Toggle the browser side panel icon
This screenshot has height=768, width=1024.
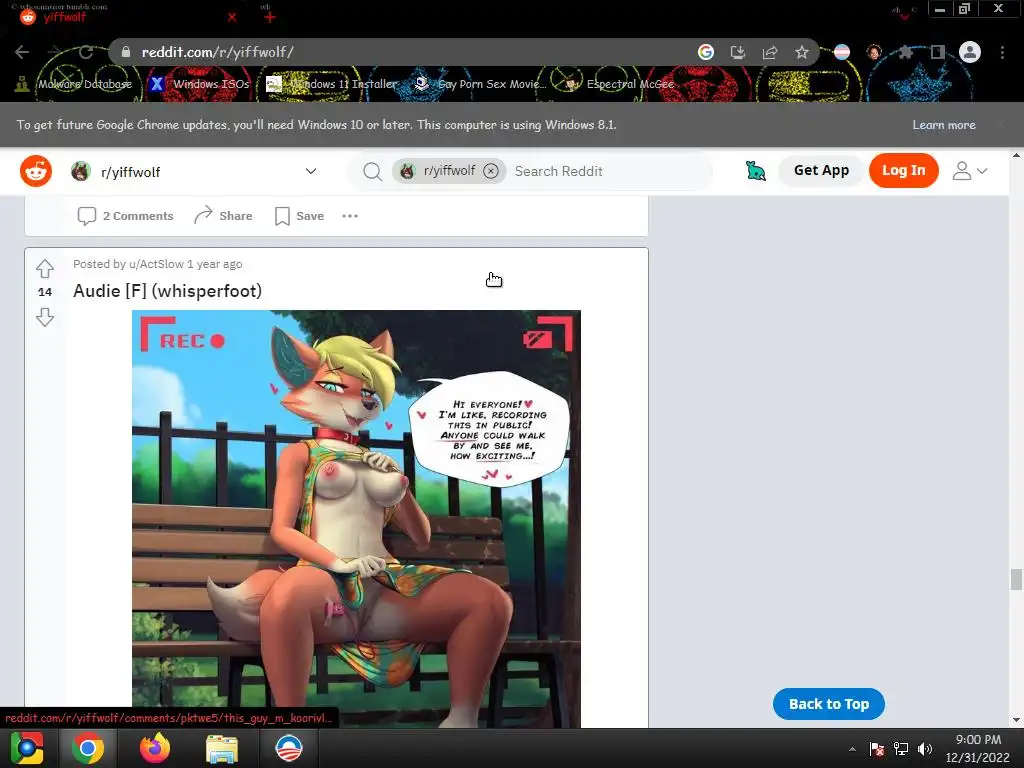tap(938, 52)
